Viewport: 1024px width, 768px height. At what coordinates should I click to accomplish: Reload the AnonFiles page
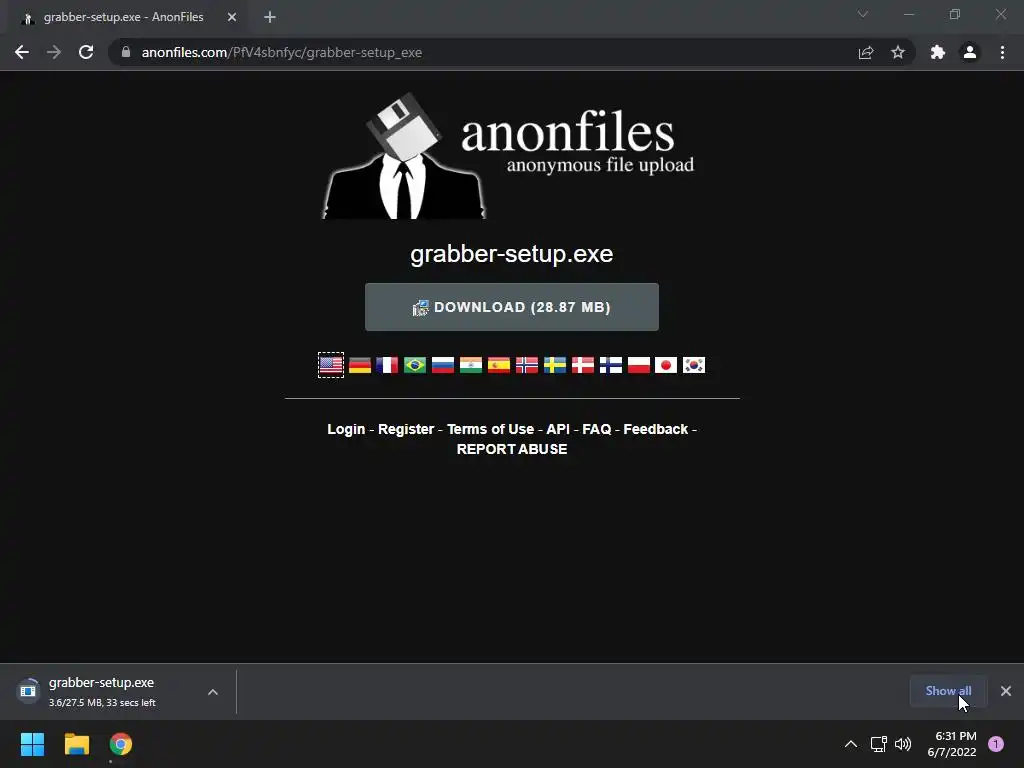[86, 52]
